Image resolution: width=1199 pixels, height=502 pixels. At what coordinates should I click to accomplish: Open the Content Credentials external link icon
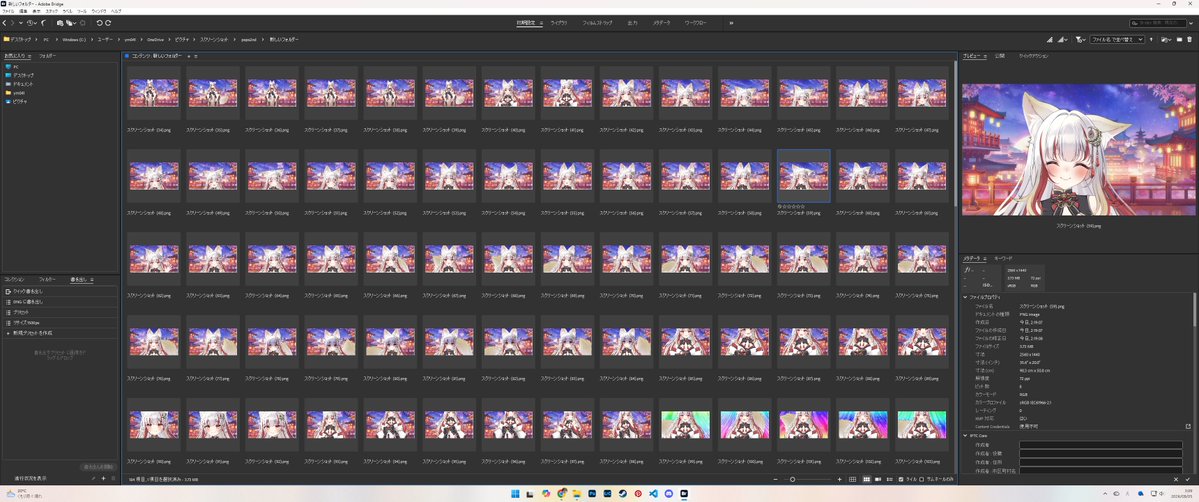click(1188, 426)
